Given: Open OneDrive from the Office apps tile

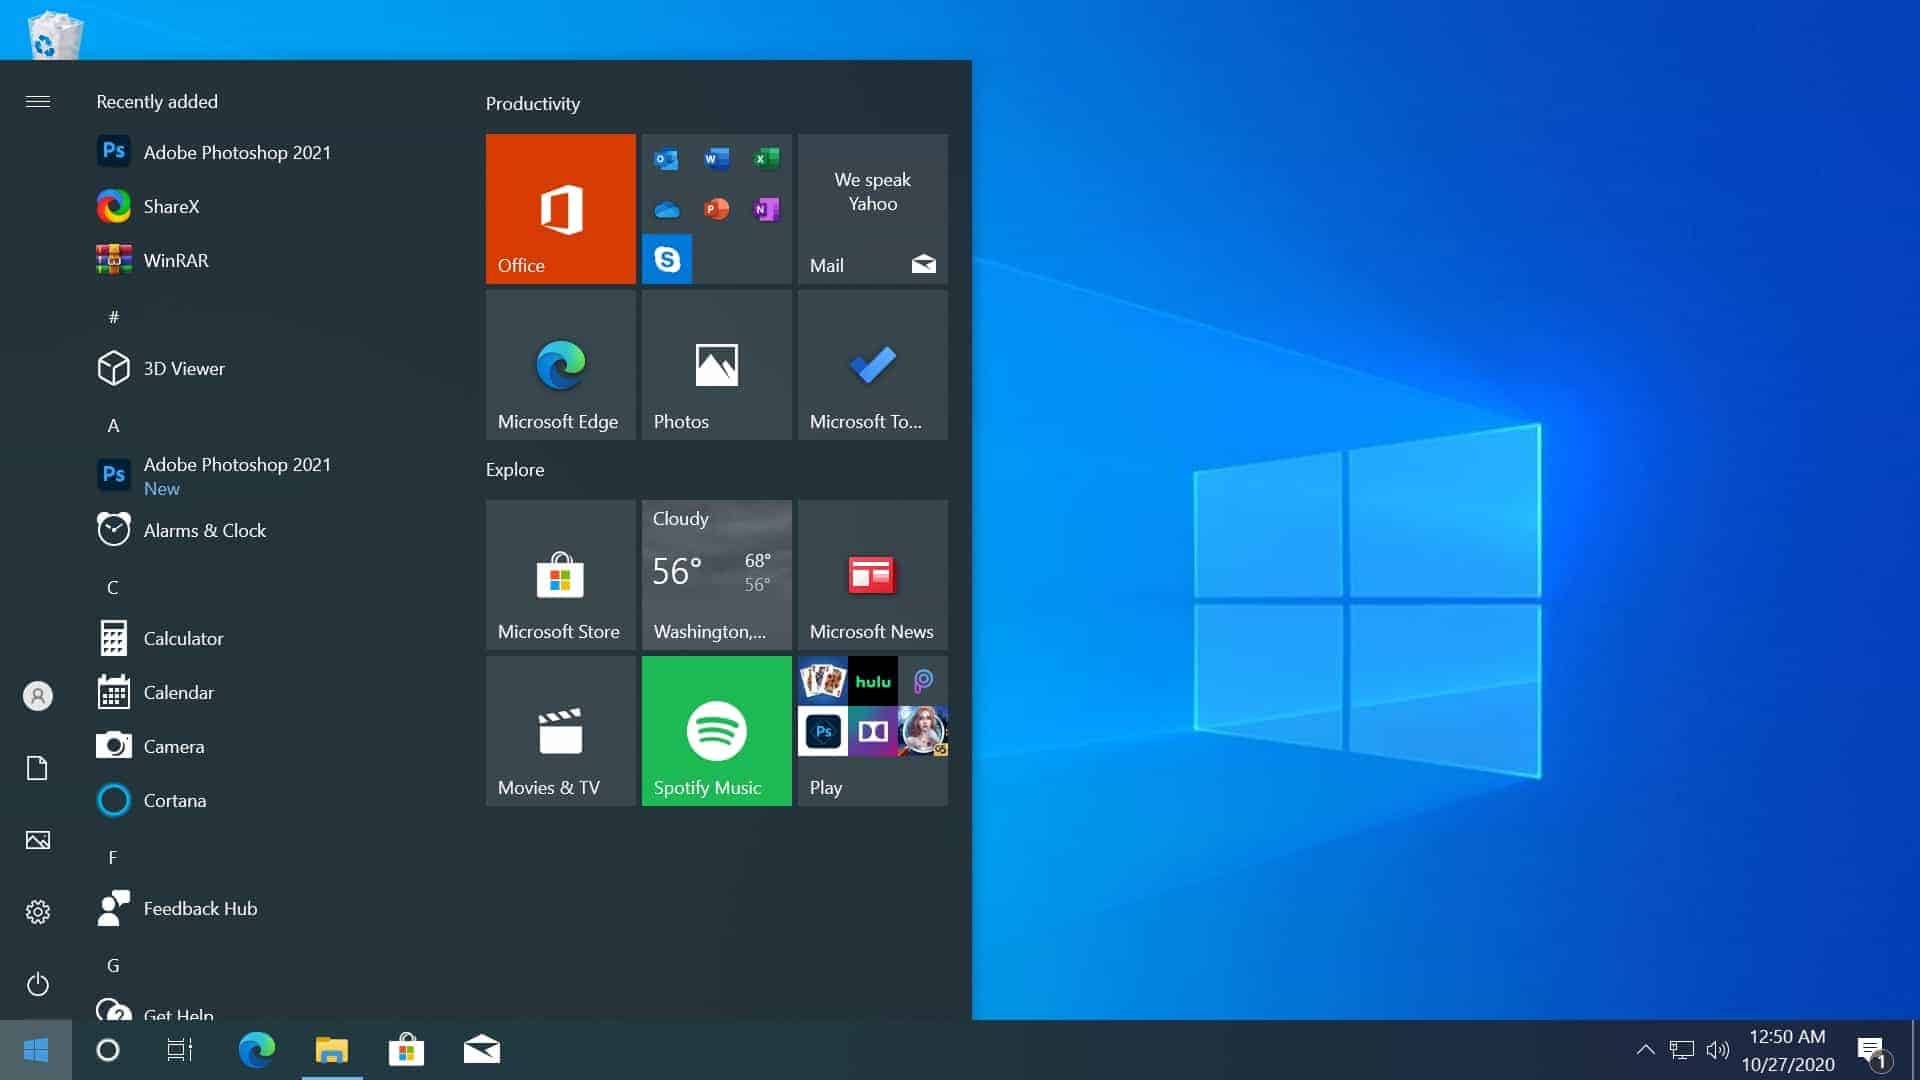Looking at the screenshot, I should [x=666, y=209].
